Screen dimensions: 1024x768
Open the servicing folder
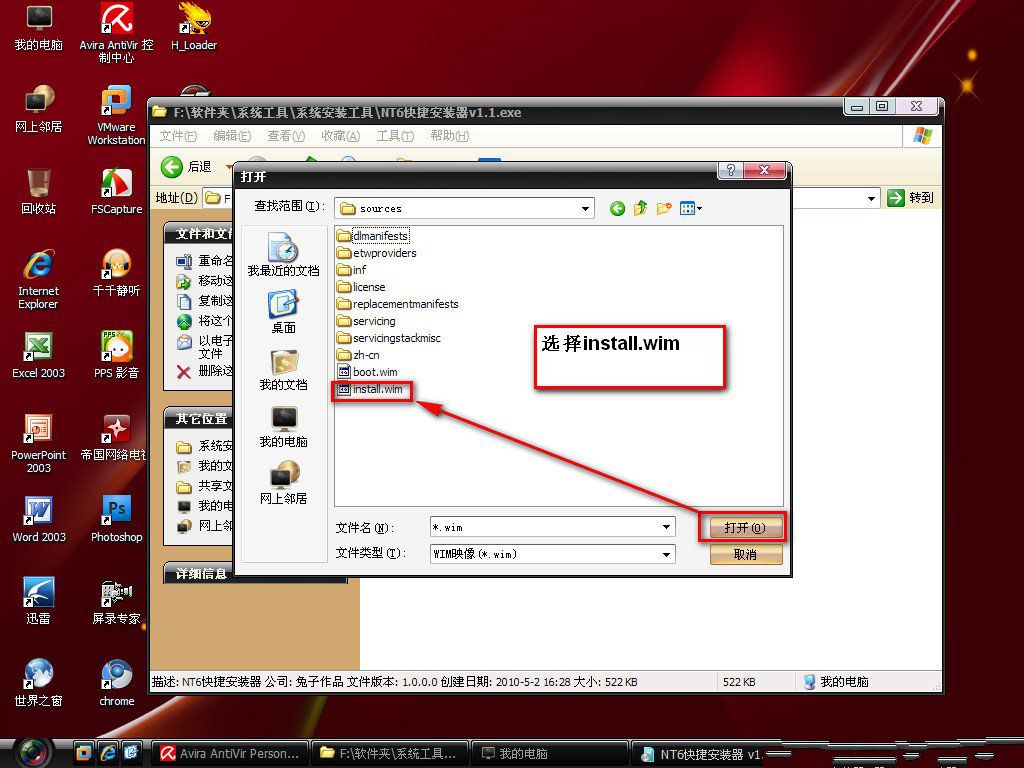[x=373, y=321]
